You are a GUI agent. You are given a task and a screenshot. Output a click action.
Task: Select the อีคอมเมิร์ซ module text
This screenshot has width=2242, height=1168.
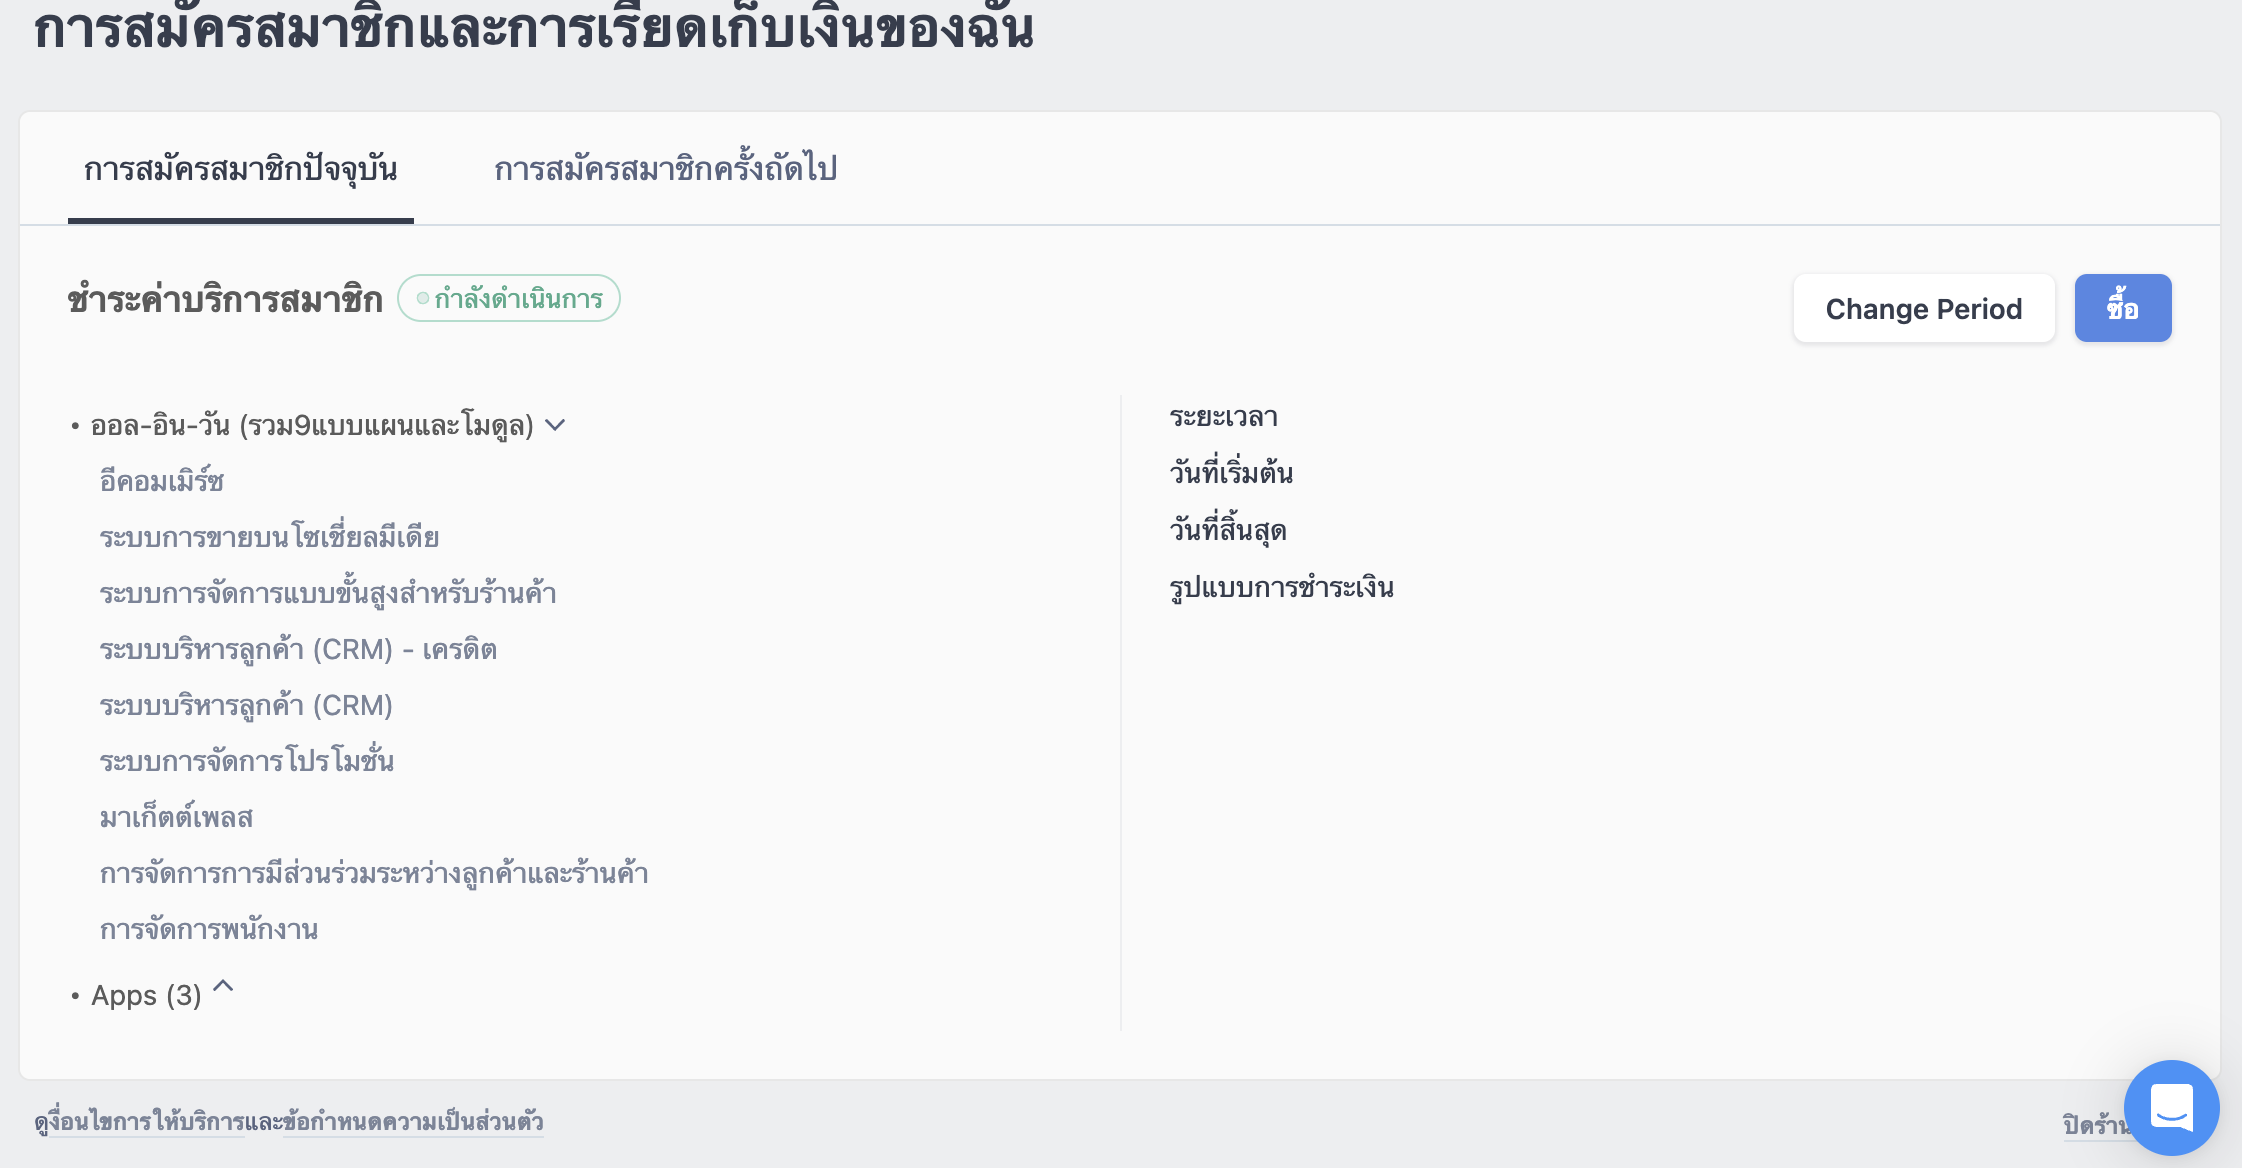[x=161, y=481]
